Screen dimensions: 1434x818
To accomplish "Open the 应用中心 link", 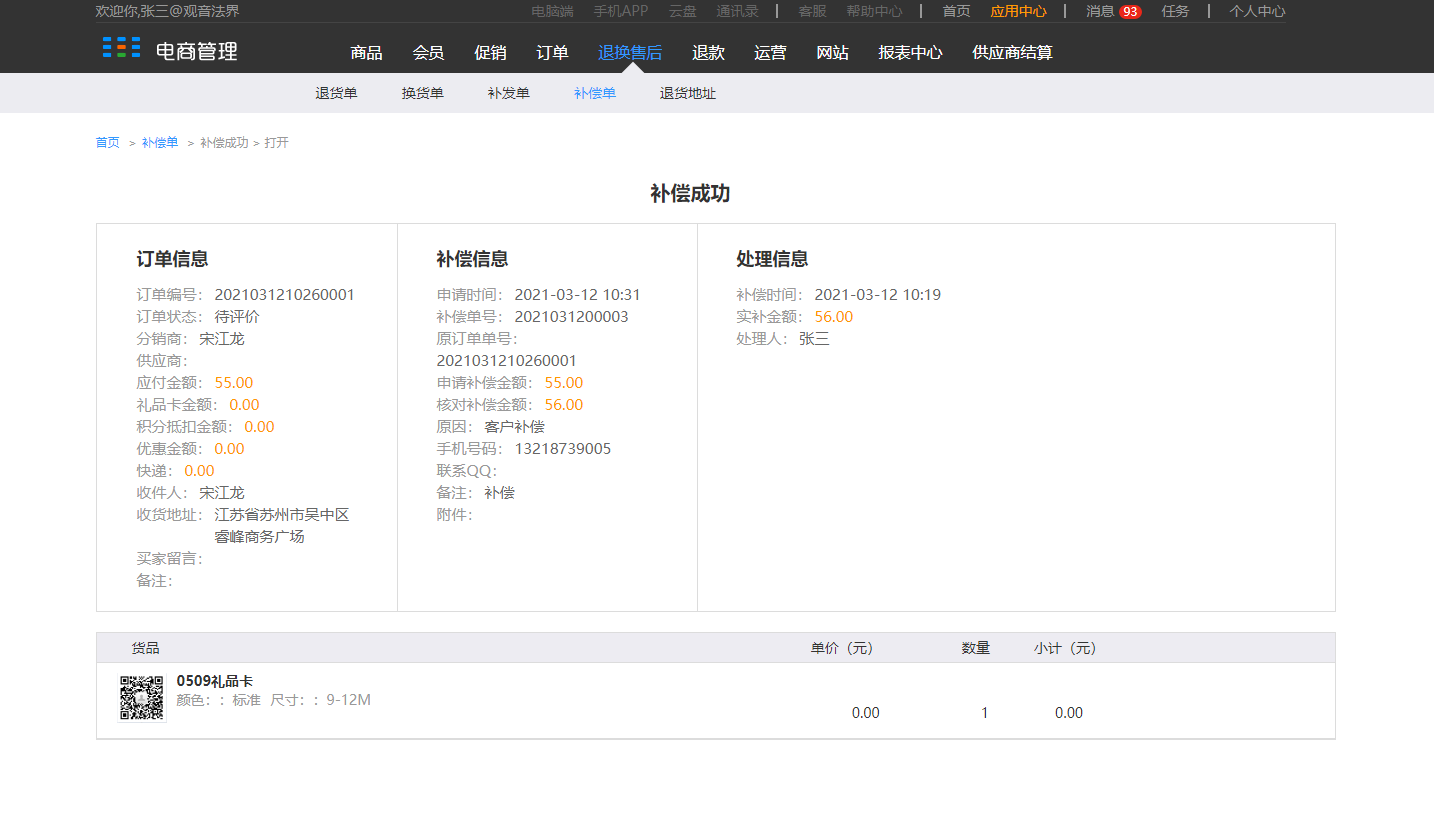I will pos(1019,12).
